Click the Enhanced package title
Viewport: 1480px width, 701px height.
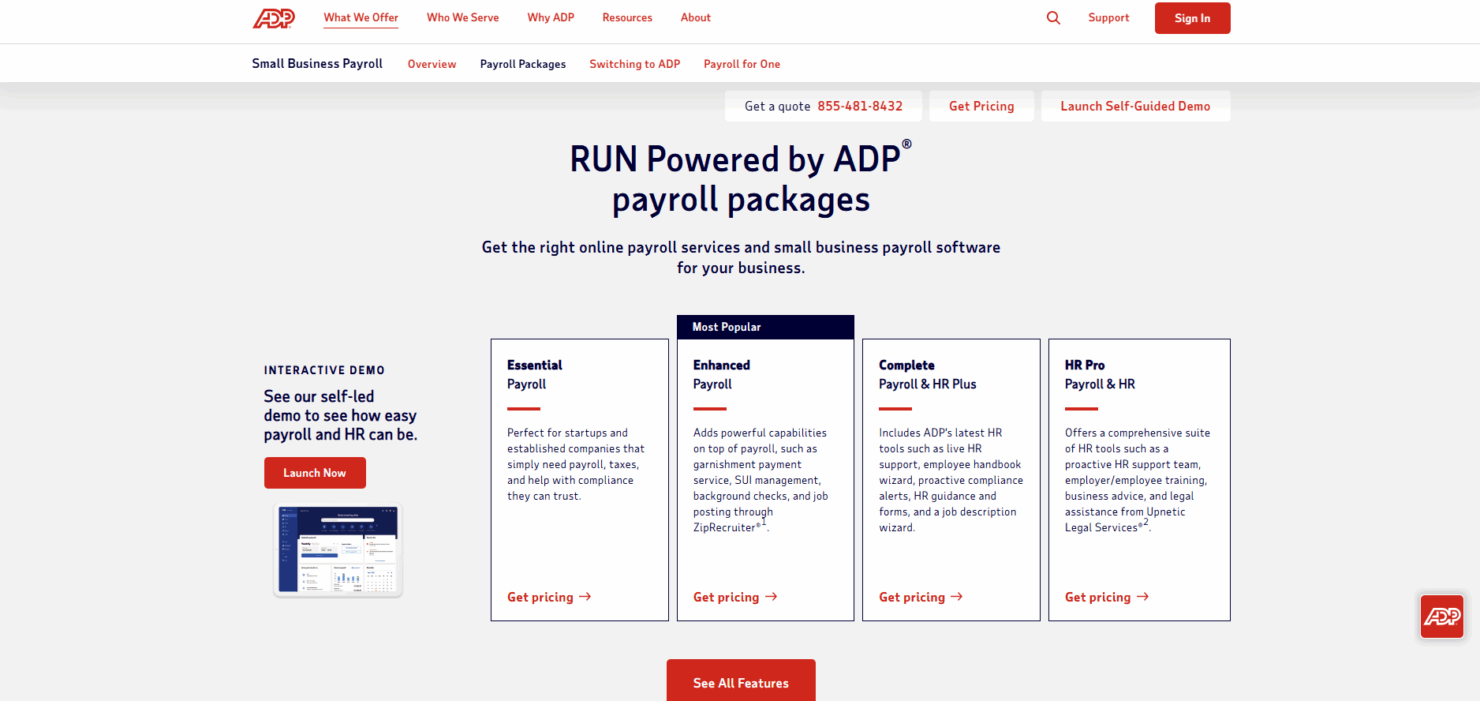click(721, 365)
